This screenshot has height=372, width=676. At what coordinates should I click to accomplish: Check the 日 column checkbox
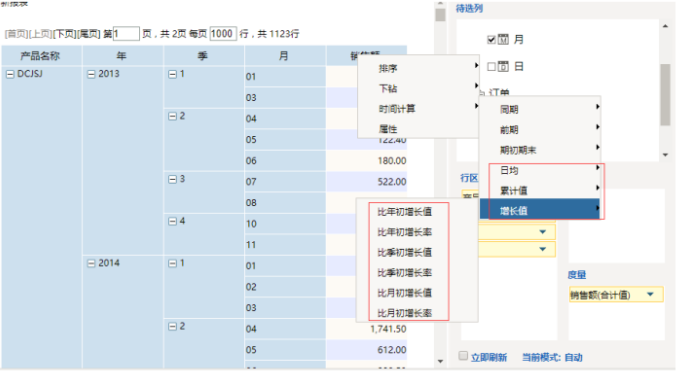(491, 66)
